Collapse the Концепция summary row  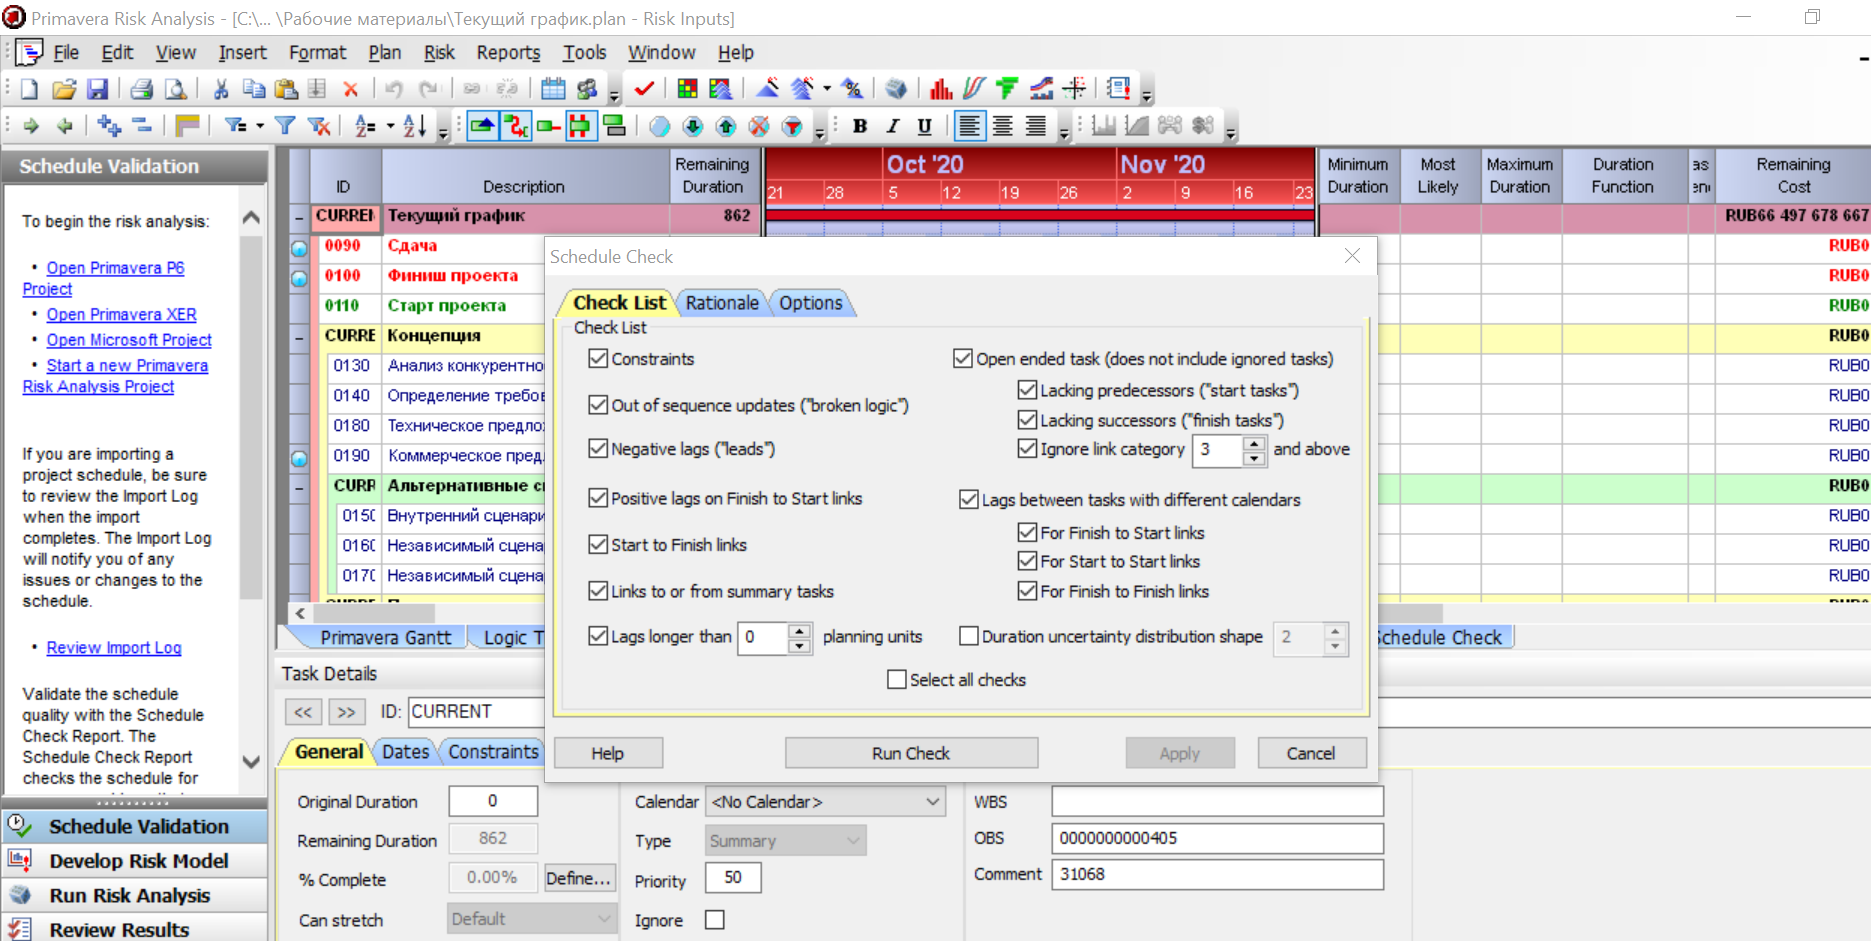pyautogui.click(x=299, y=337)
